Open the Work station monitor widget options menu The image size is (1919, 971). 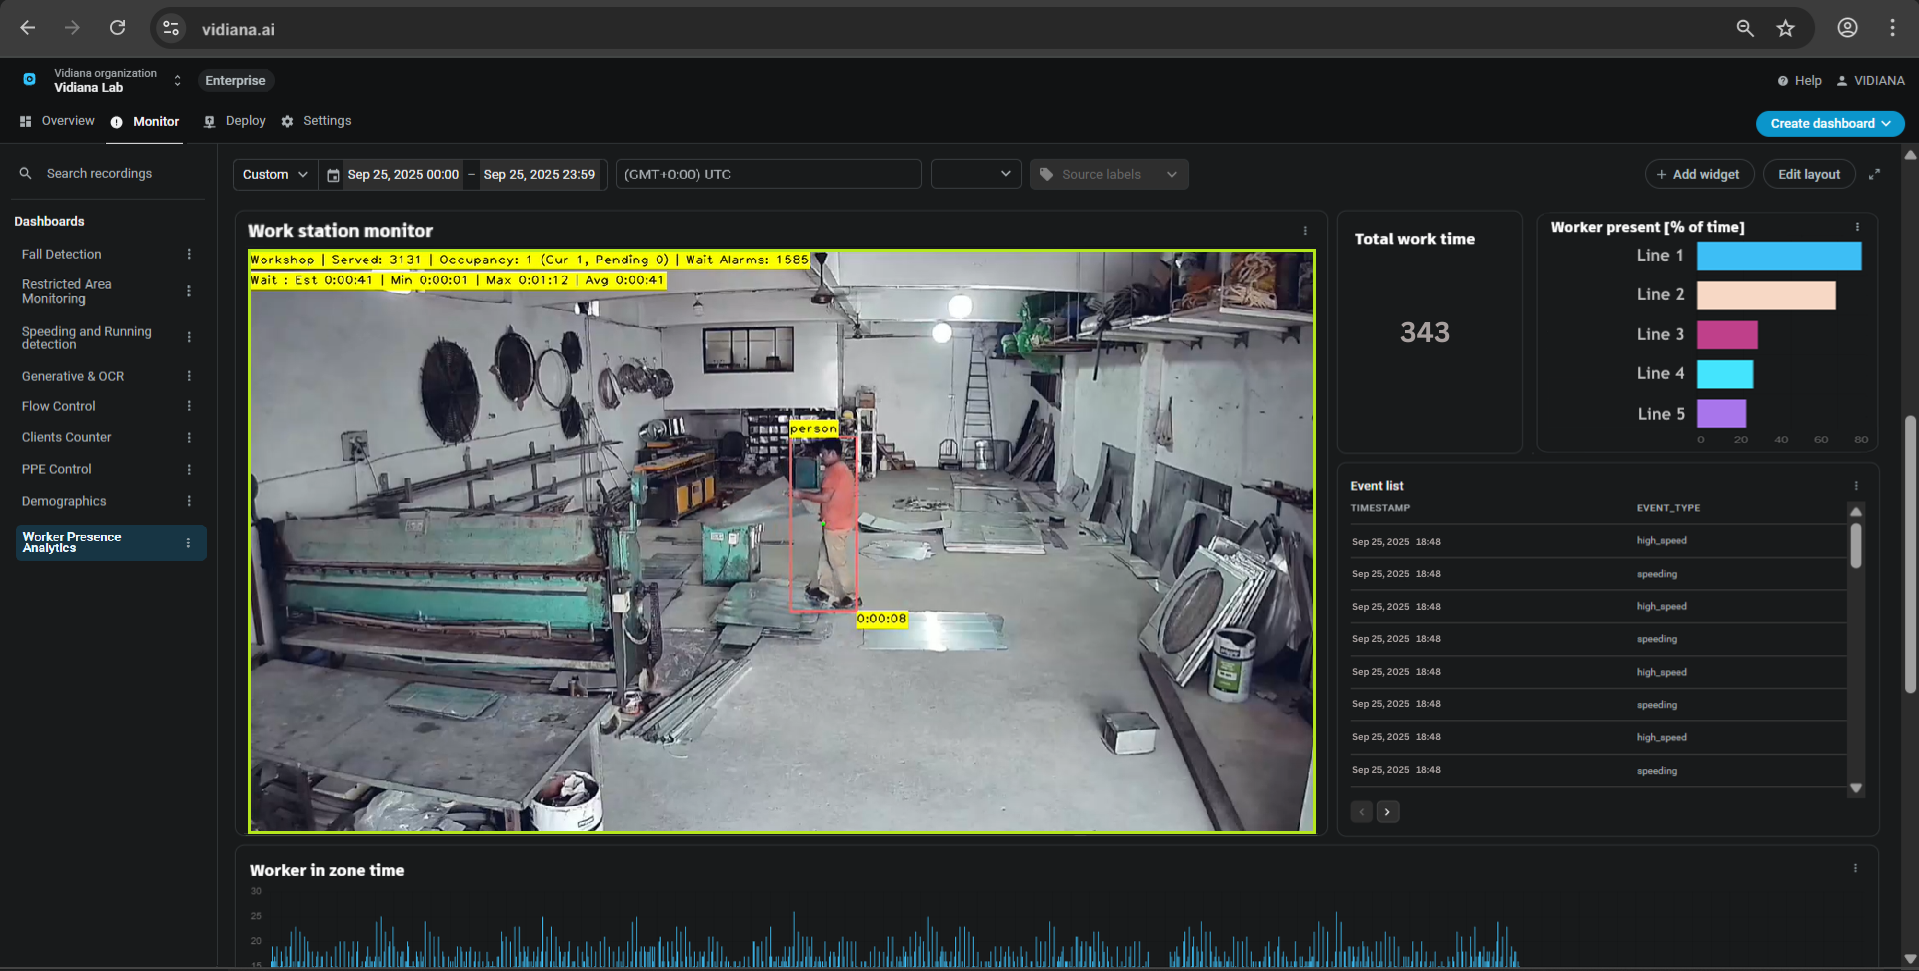[1304, 230]
